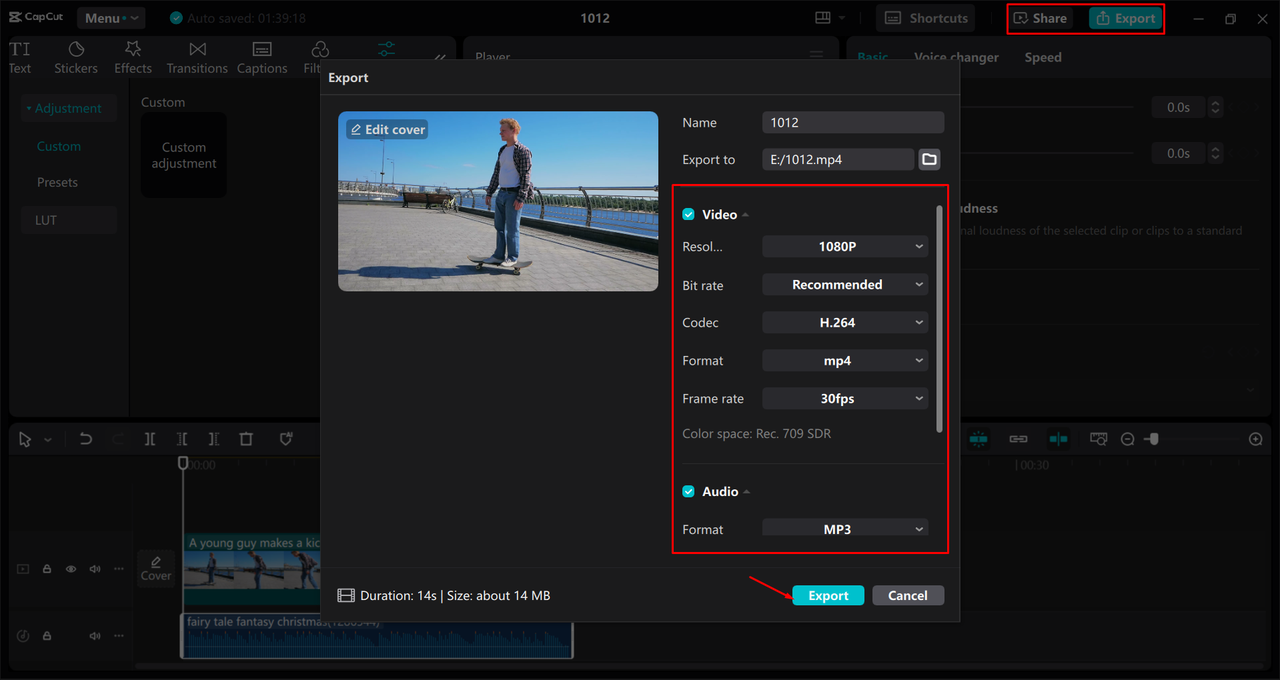Select Presets under Adjustment
Image resolution: width=1280 pixels, height=680 pixels.
click(x=57, y=182)
